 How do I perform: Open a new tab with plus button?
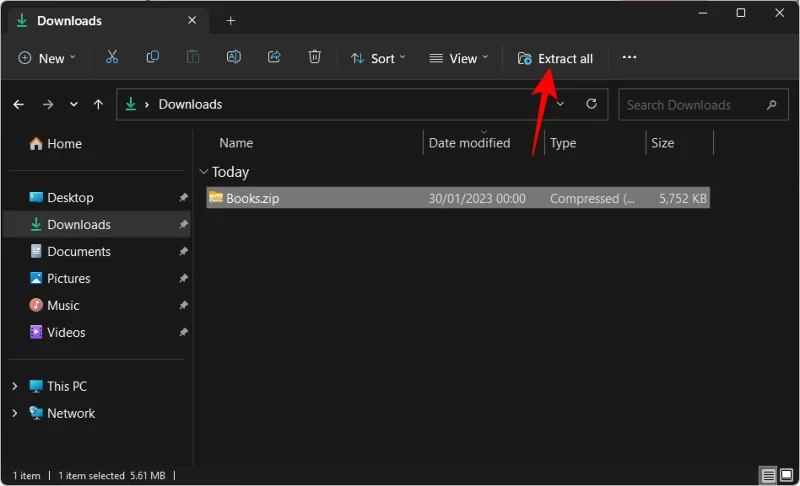230,20
